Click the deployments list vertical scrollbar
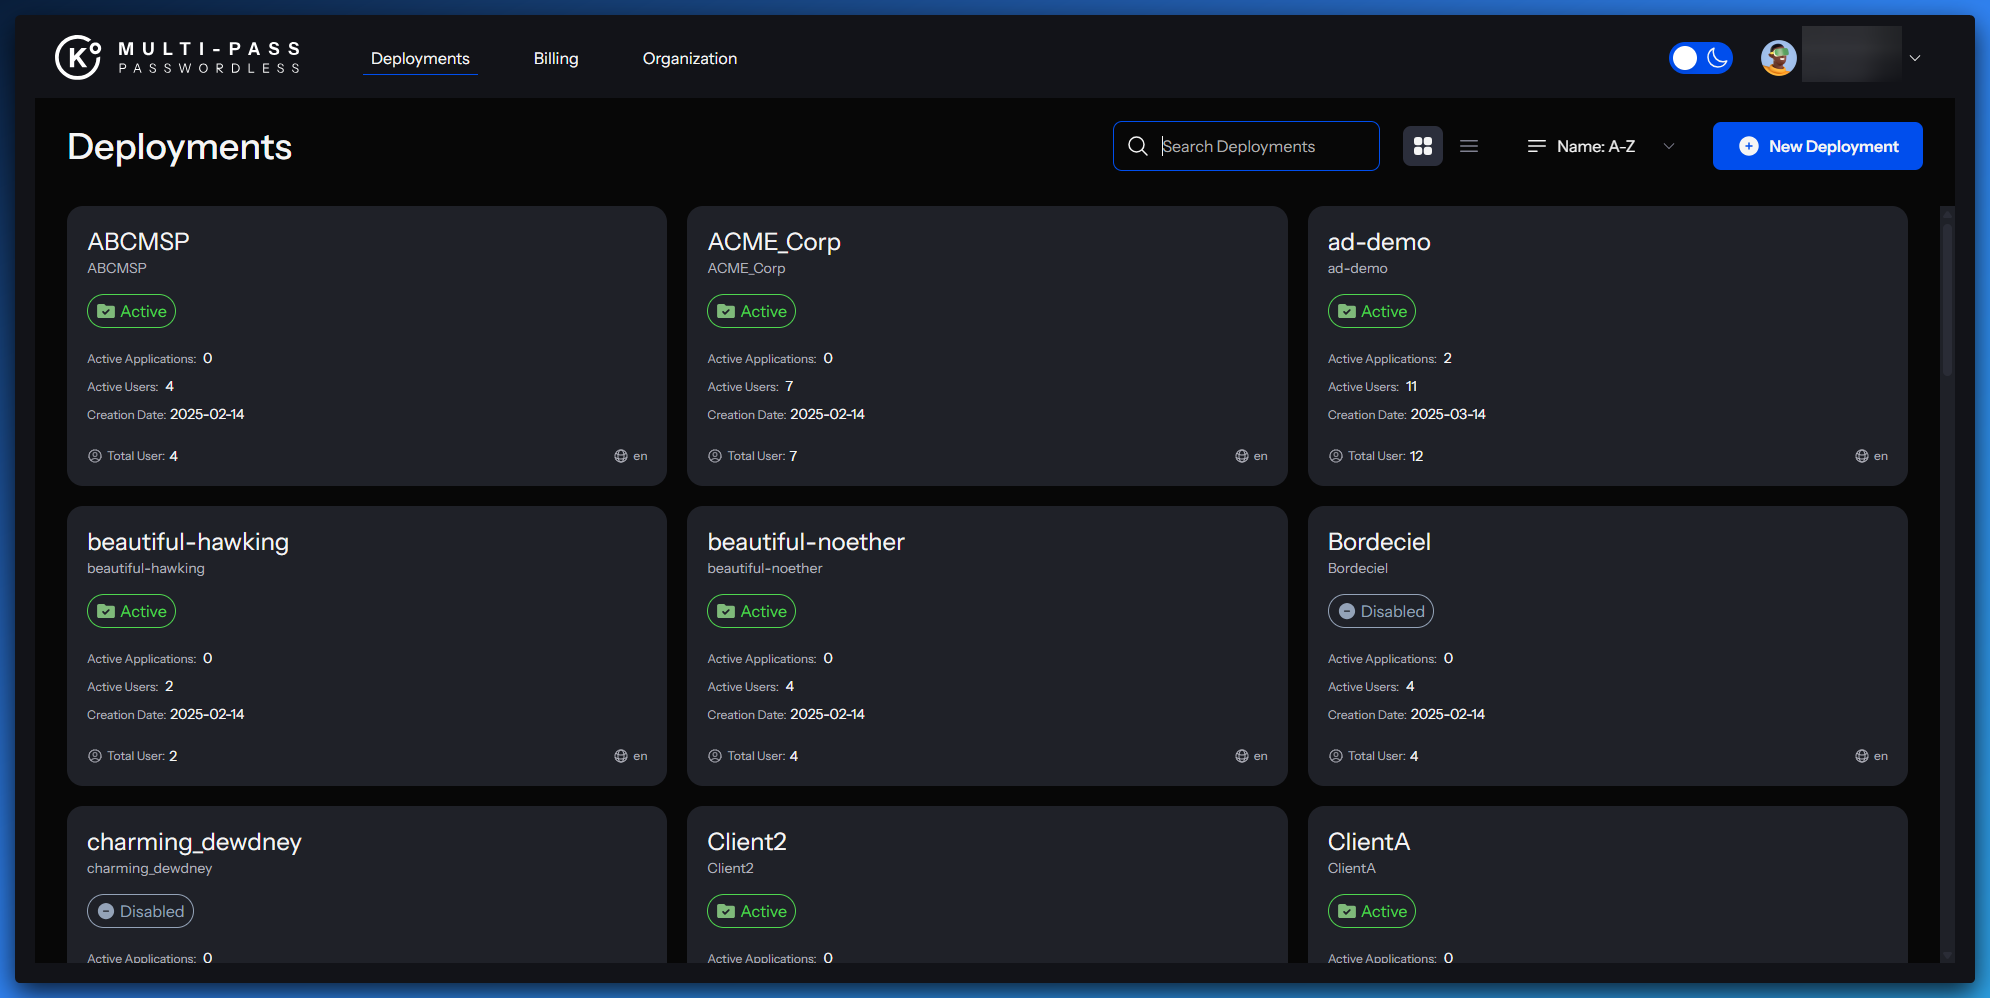1990x998 pixels. tap(1947, 300)
